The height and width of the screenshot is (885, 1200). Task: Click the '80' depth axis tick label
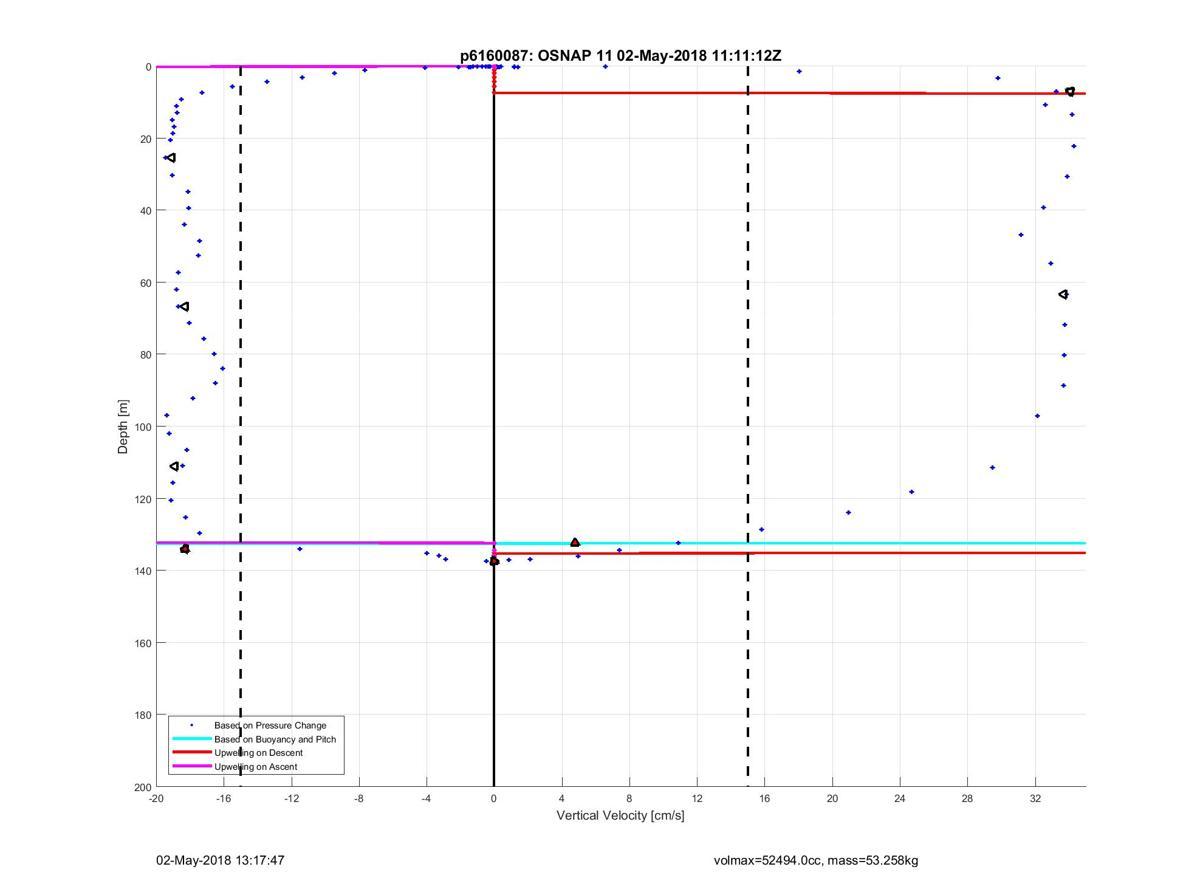[x=144, y=355]
